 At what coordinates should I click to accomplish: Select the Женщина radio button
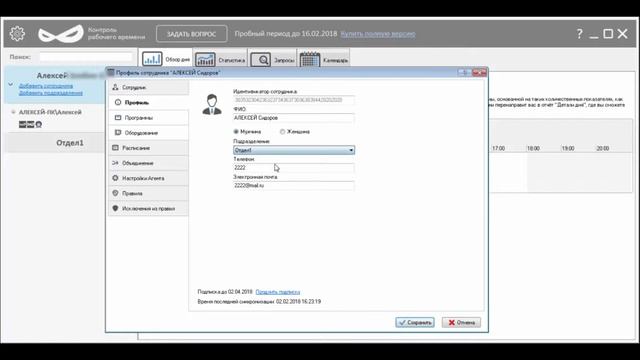(x=282, y=131)
